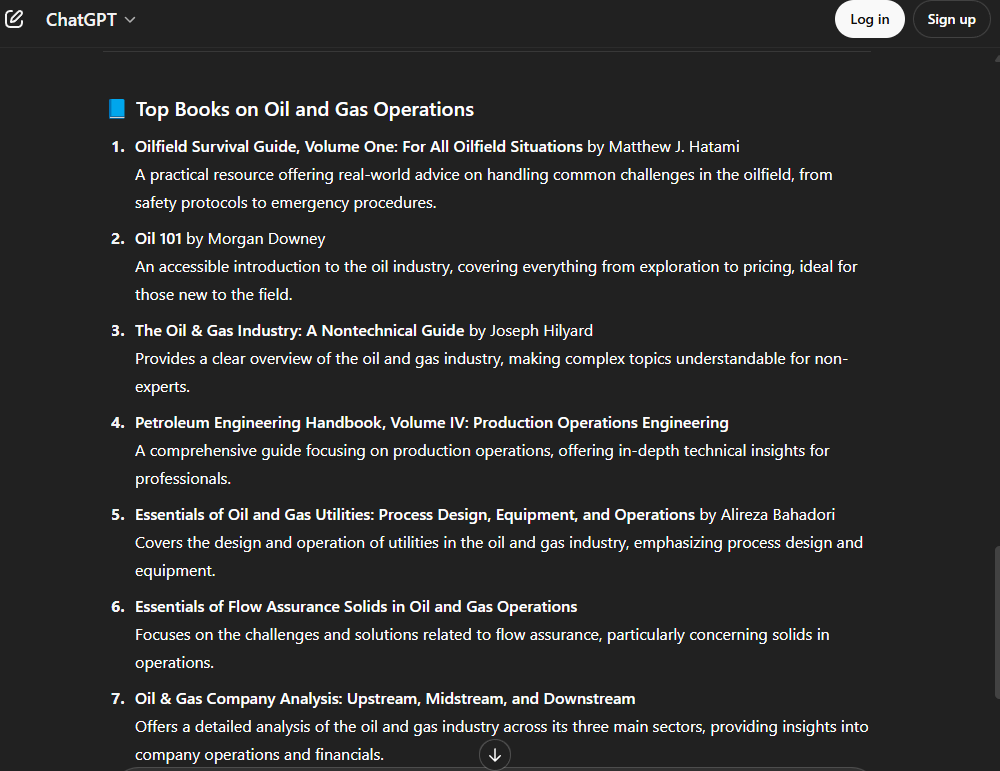The image size is (1000, 771).
Task: Click the Essentials of Flow Assurance Solids title
Action: [356, 606]
